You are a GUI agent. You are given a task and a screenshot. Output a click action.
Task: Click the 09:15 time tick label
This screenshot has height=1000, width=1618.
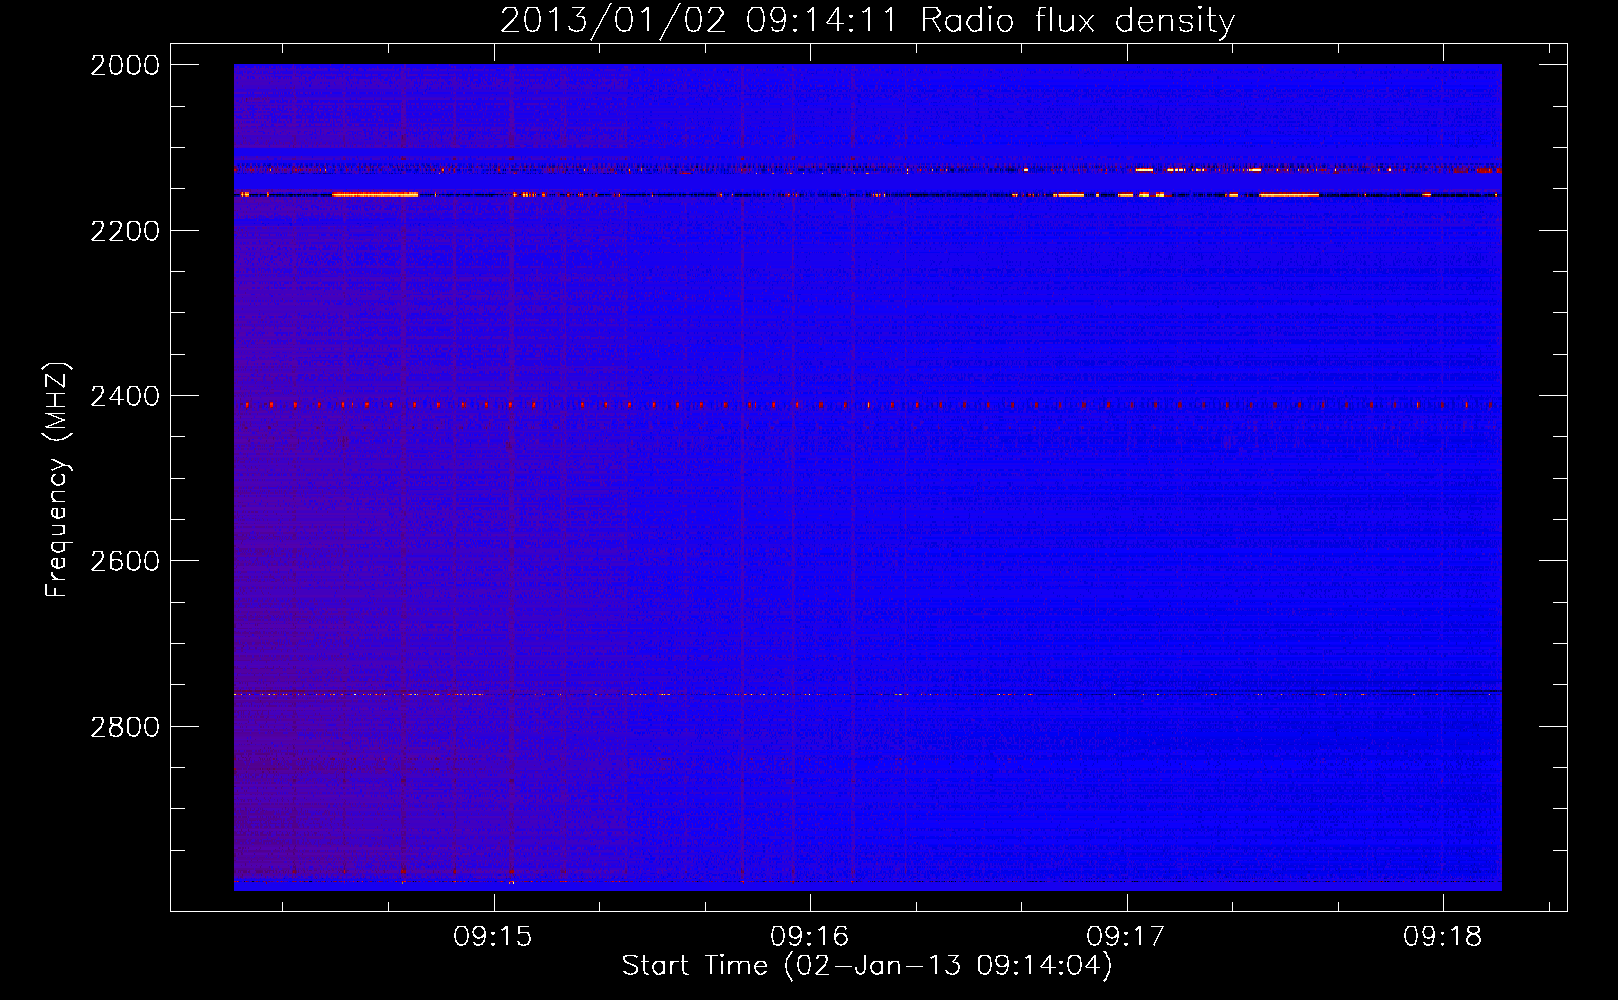click(493, 937)
